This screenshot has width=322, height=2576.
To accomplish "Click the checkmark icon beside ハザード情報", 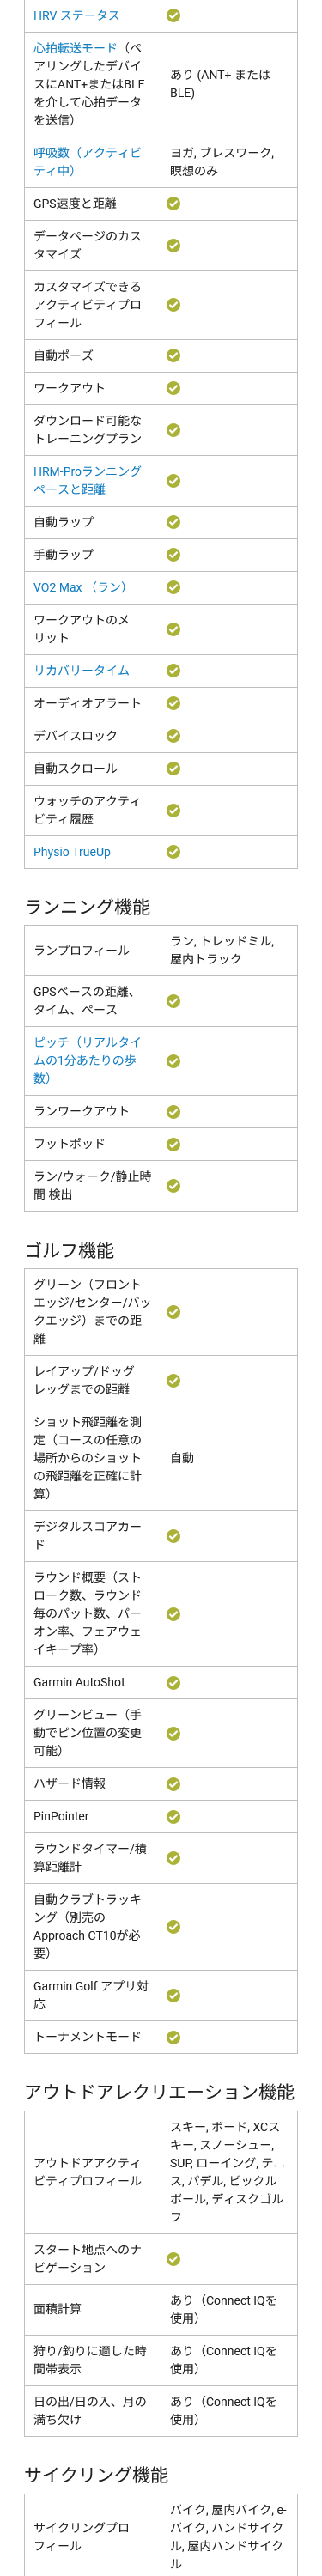I will 173,1784.
